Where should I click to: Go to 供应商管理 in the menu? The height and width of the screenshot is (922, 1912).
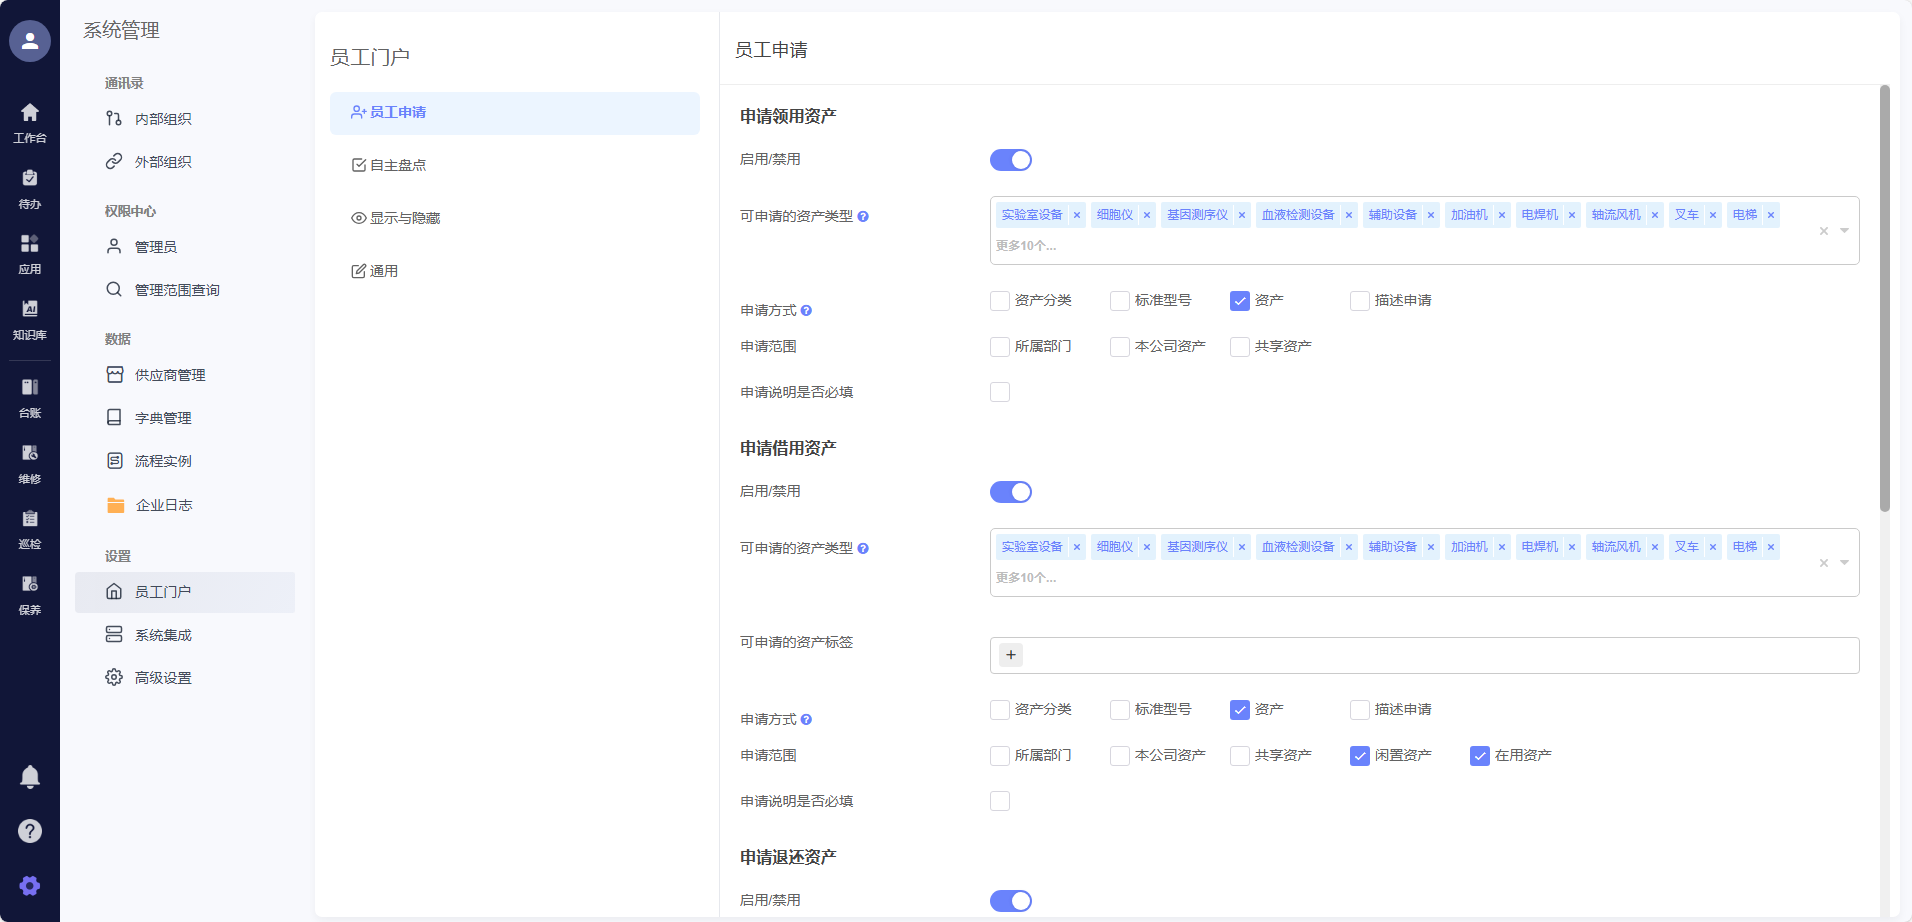pos(170,375)
